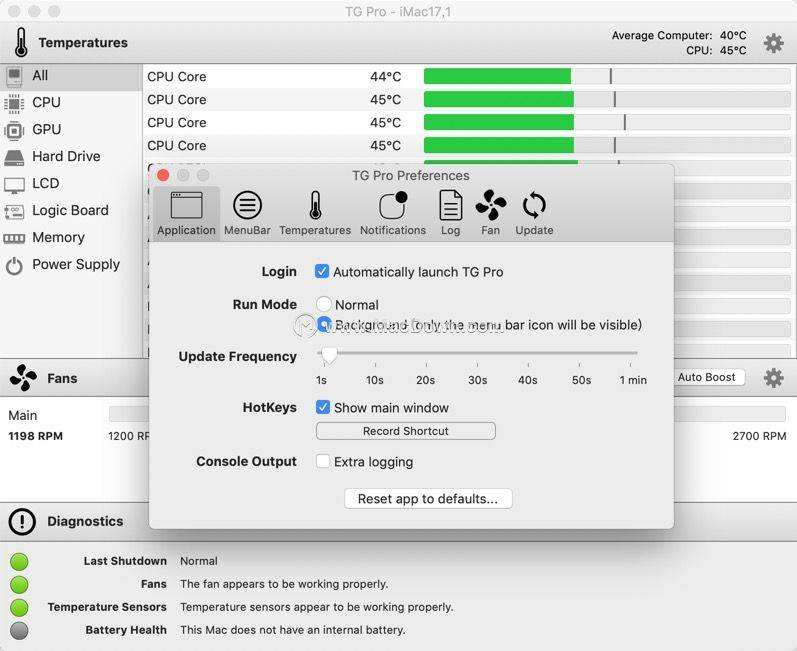Screen dimensions: 797x651
Task: Click Last Shutdown green status indicator
Action: [19, 562]
